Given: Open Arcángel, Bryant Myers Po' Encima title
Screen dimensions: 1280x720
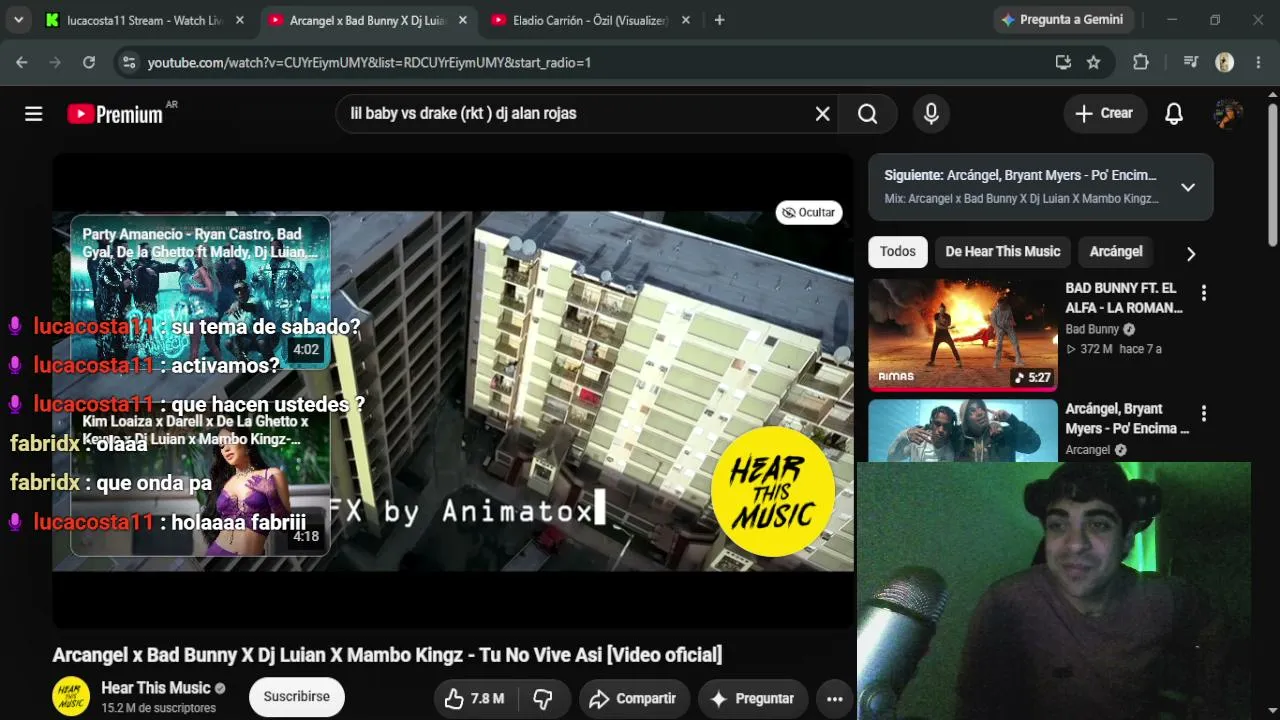Looking at the screenshot, I should (x=1127, y=419).
